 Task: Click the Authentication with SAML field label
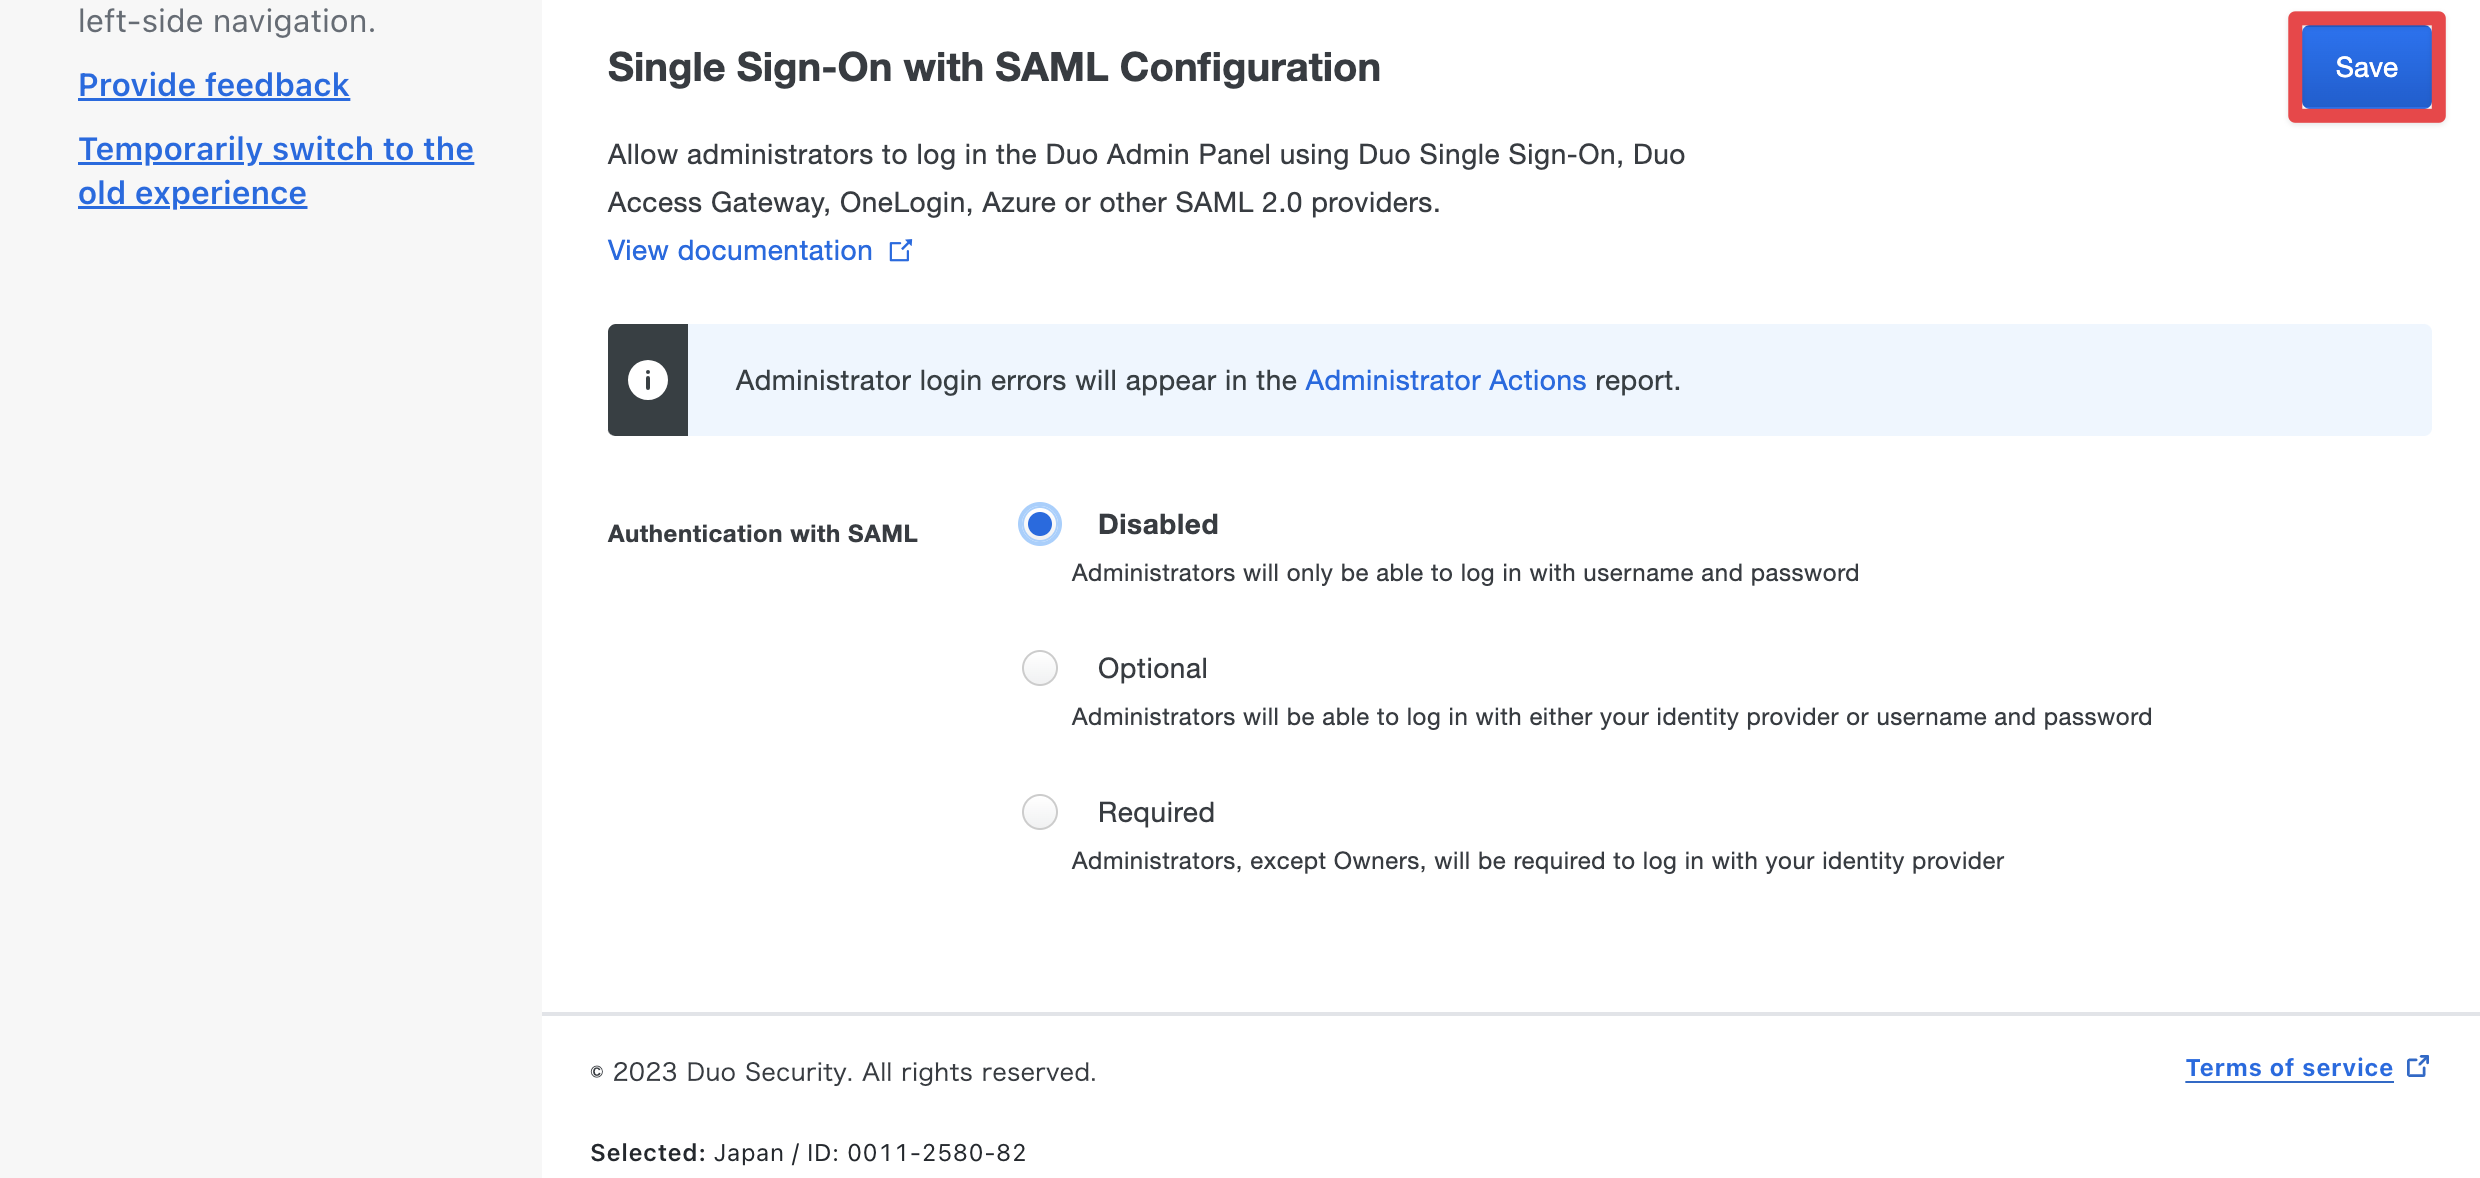762,534
